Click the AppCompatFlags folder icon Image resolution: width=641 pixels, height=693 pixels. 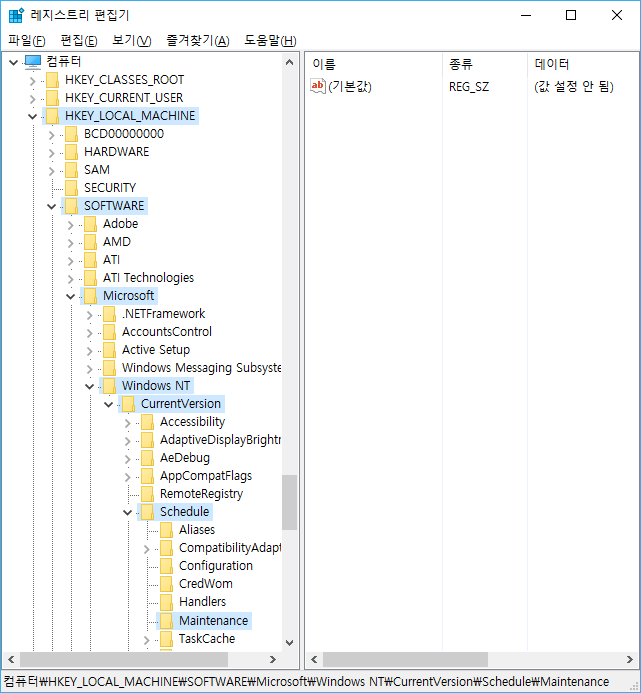point(147,476)
